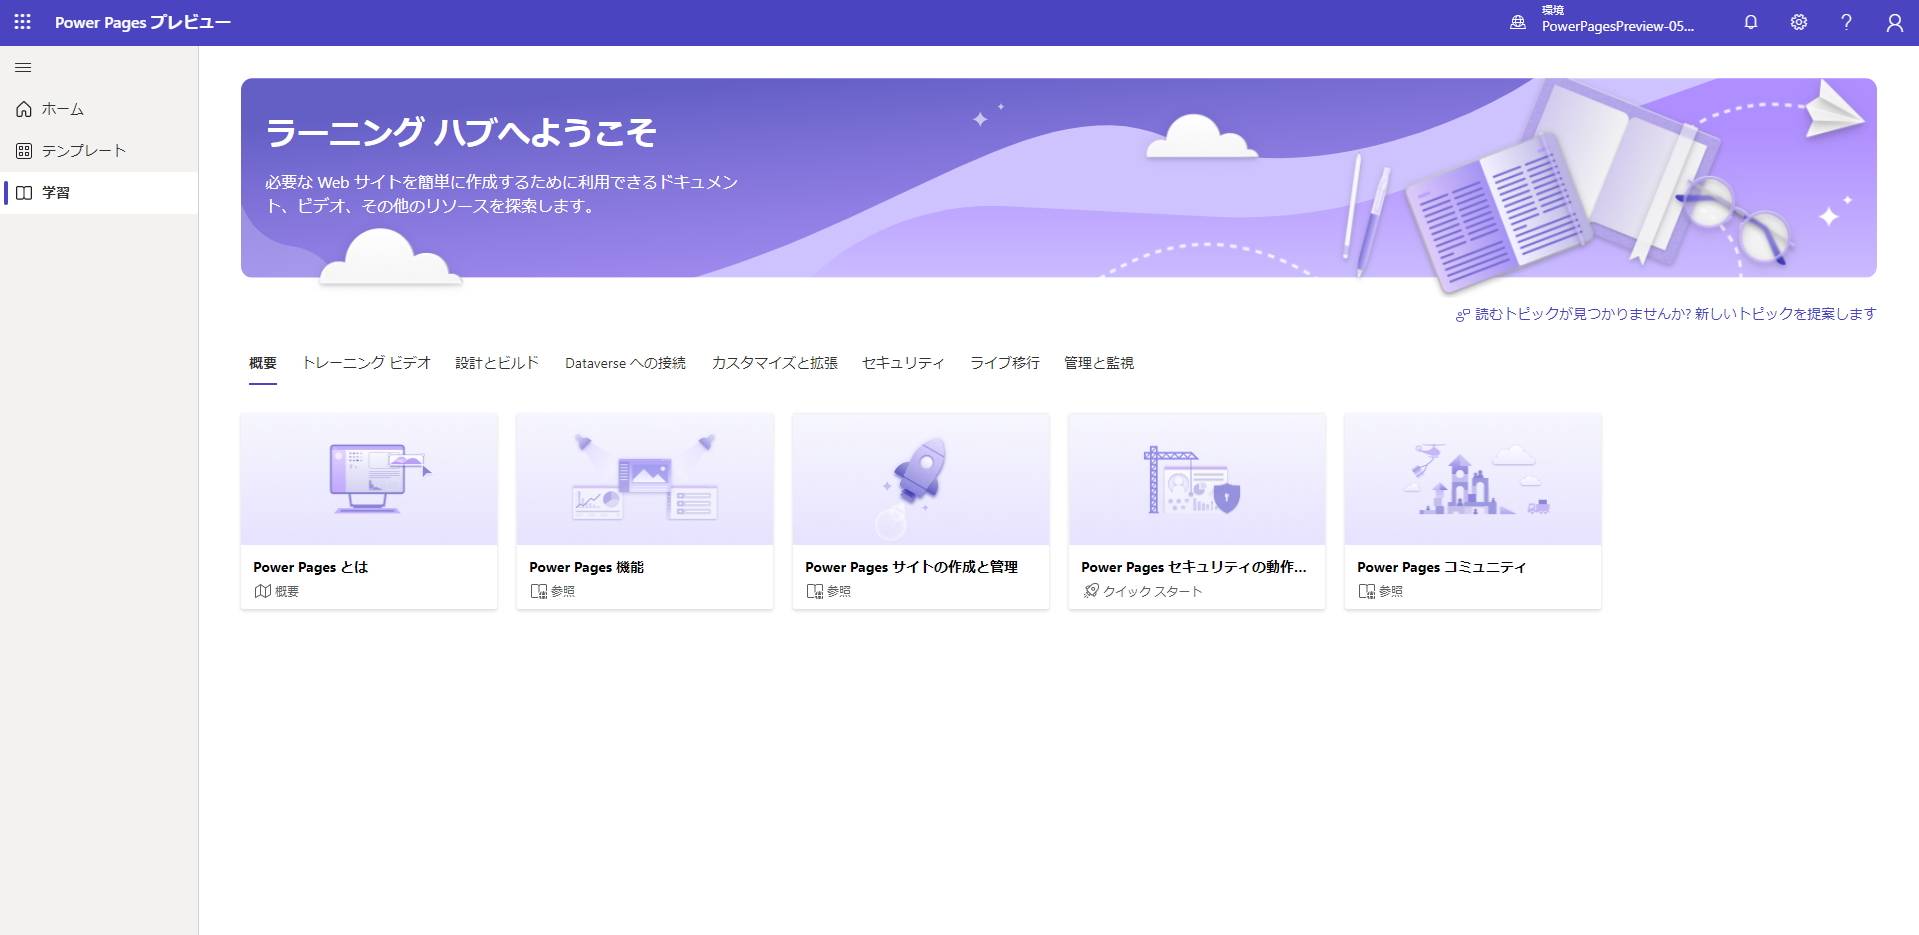Select テンプレート in the sidebar
1919x935 pixels.
[82, 150]
